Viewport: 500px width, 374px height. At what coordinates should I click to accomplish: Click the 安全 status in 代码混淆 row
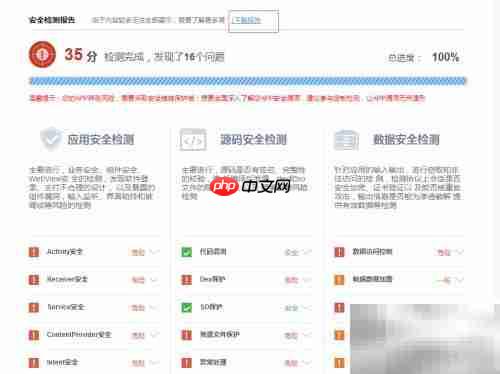291,252
